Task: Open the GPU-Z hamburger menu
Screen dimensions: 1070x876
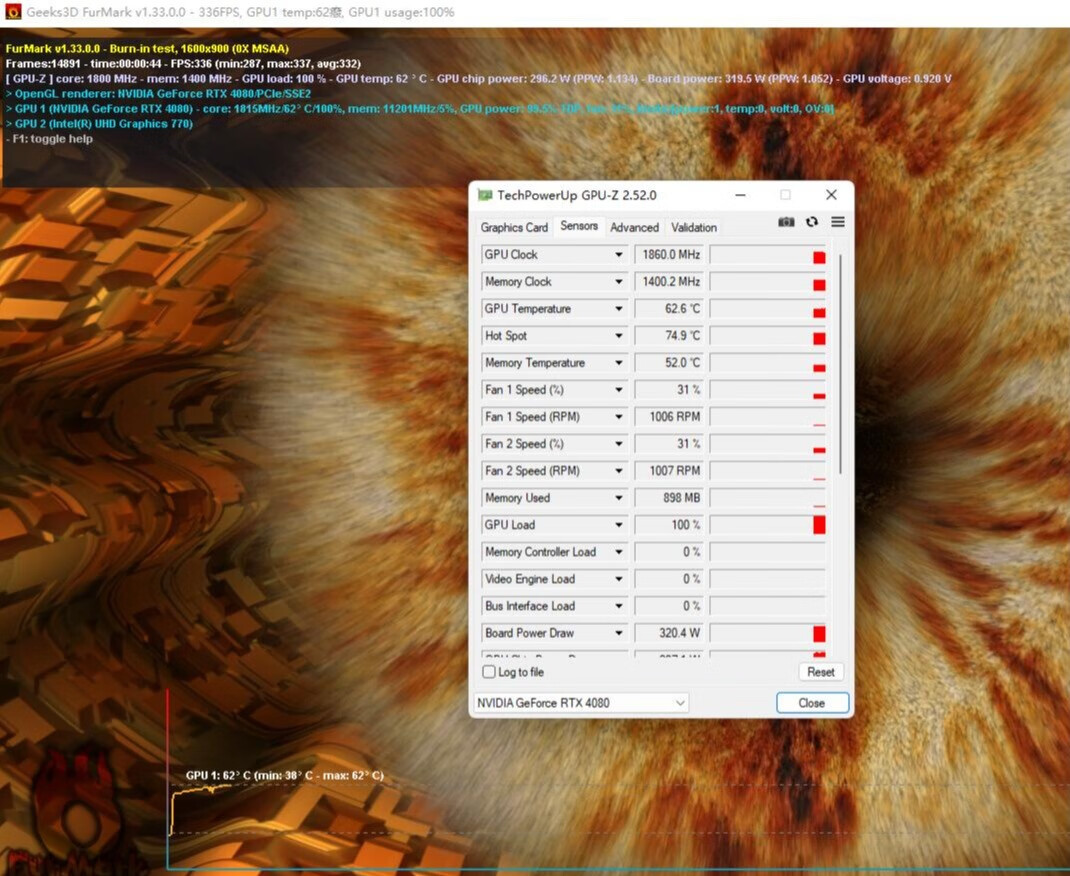Action: tap(838, 222)
